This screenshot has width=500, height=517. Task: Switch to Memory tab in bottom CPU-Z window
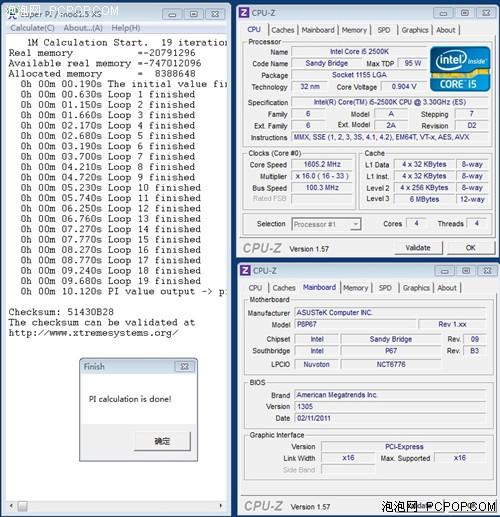tap(355, 288)
